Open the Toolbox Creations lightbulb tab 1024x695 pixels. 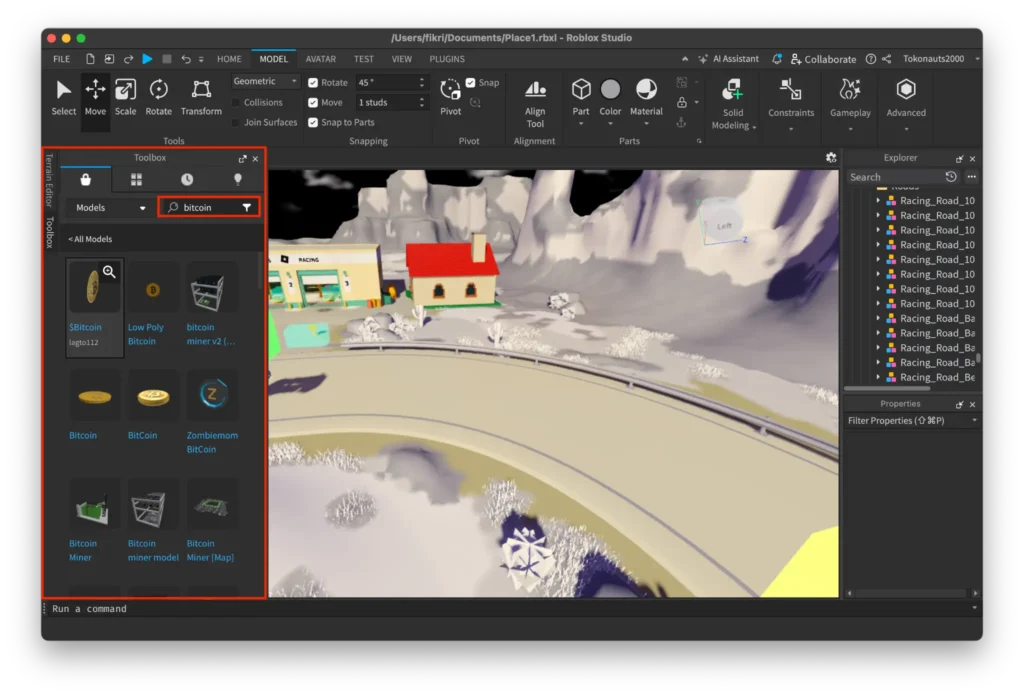[238, 180]
